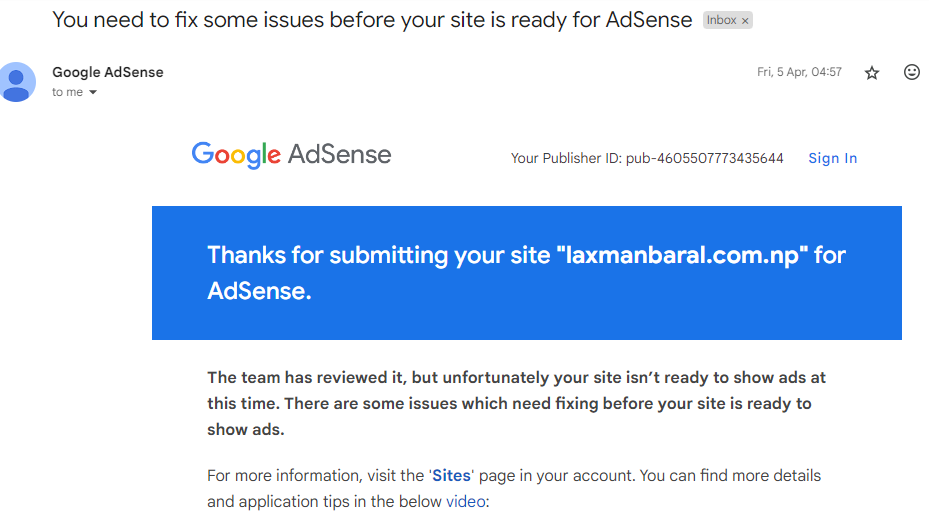Click the sender name Google AdSense
This screenshot has height=511, width=929.
(107, 72)
